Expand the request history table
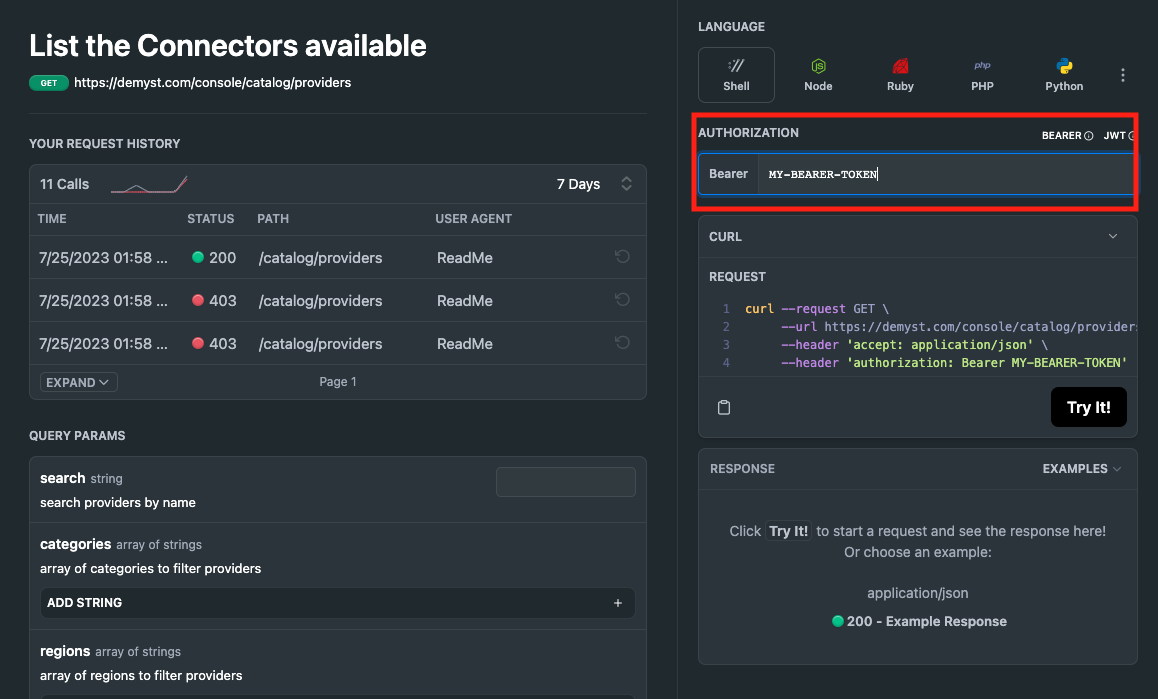The width and height of the screenshot is (1158, 699). 79,382
